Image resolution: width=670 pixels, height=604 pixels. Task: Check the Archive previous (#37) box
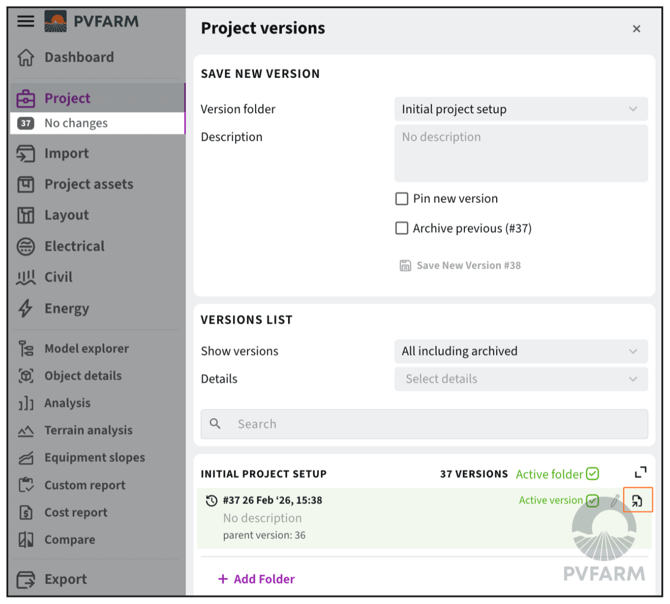[x=402, y=228]
